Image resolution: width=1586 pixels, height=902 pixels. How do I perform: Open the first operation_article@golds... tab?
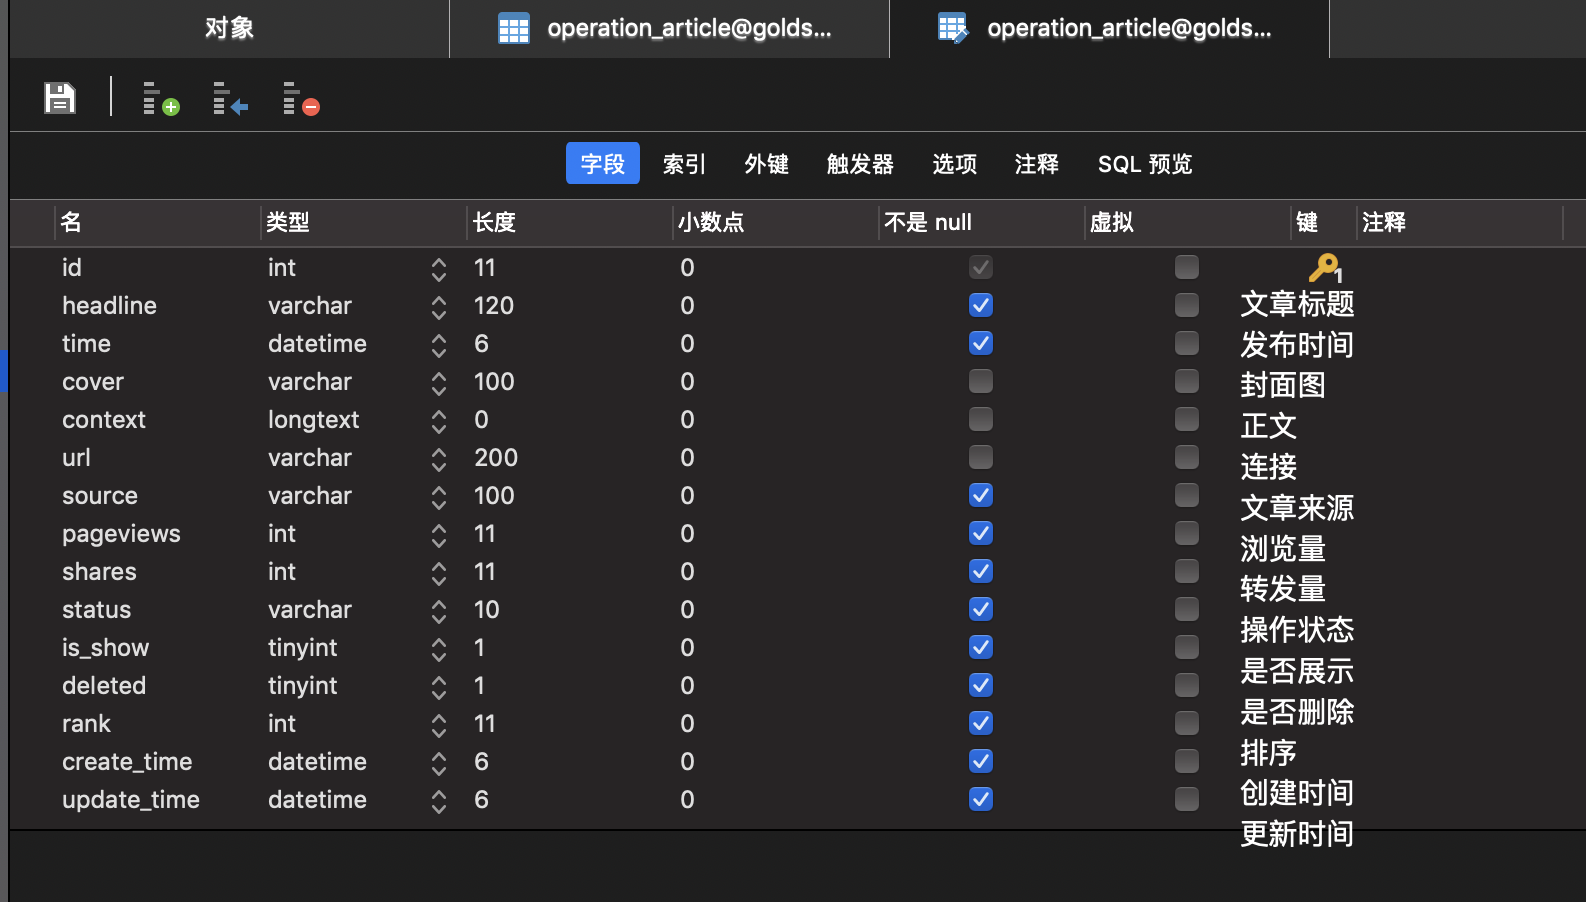pos(669,29)
